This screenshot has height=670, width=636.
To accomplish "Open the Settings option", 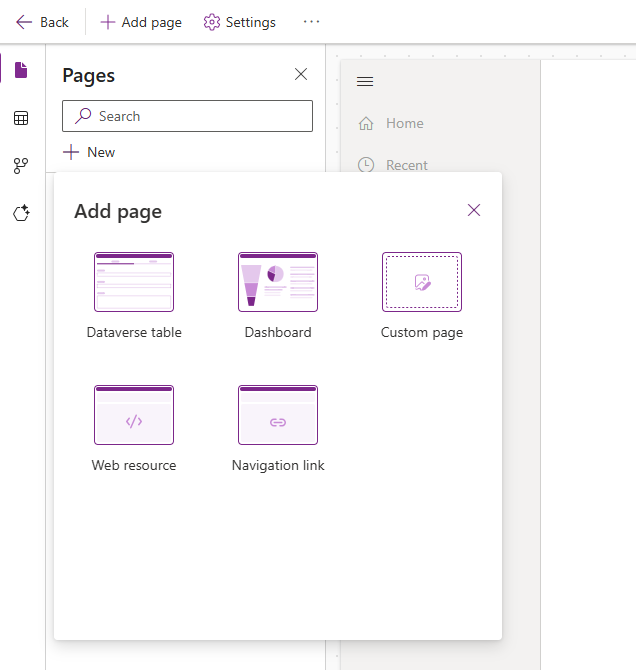I will (x=240, y=22).
